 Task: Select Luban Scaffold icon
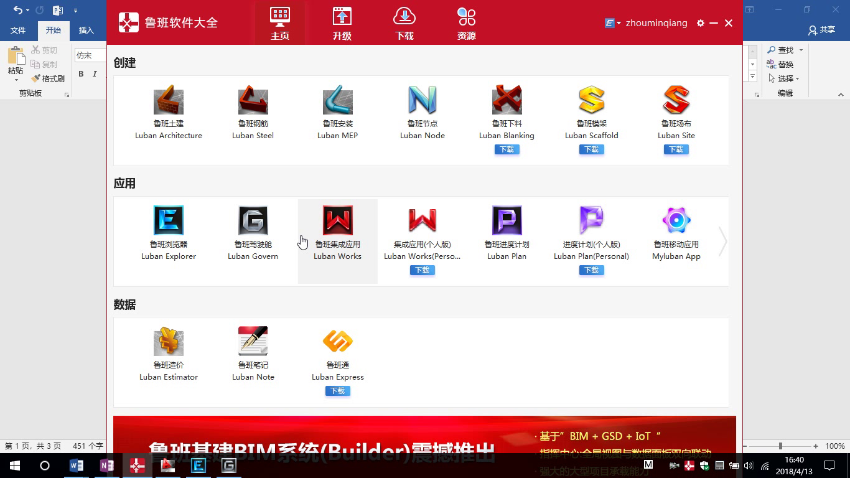[591, 100]
